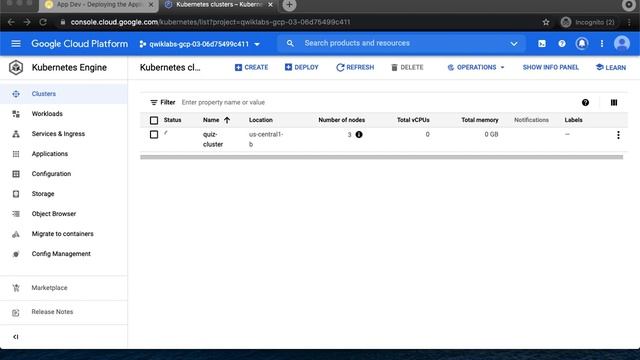Open the filter help icon

click(x=585, y=102)
